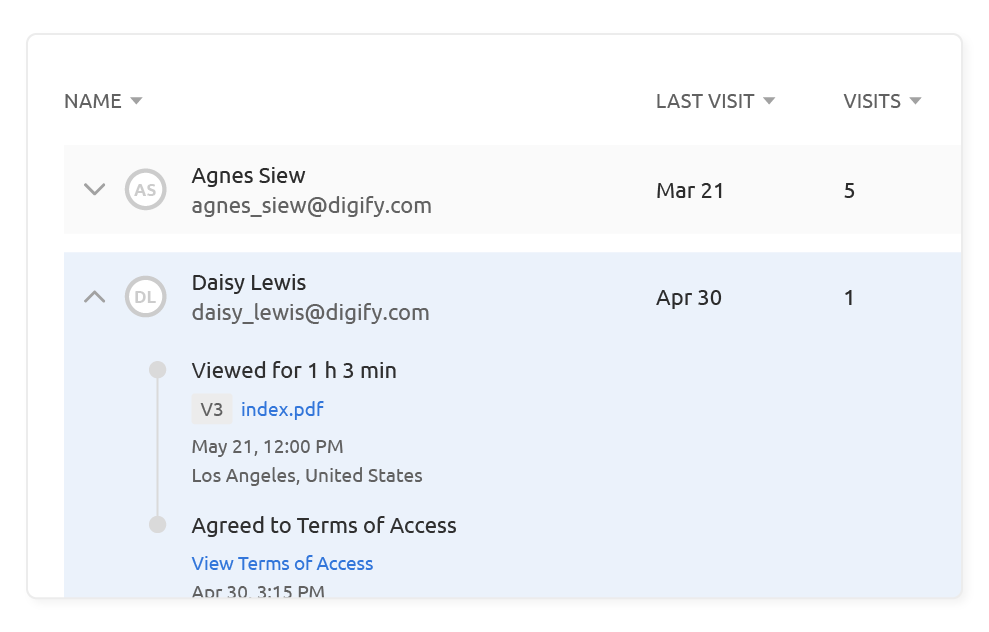Click the NAME column header

tap(93, 101)
